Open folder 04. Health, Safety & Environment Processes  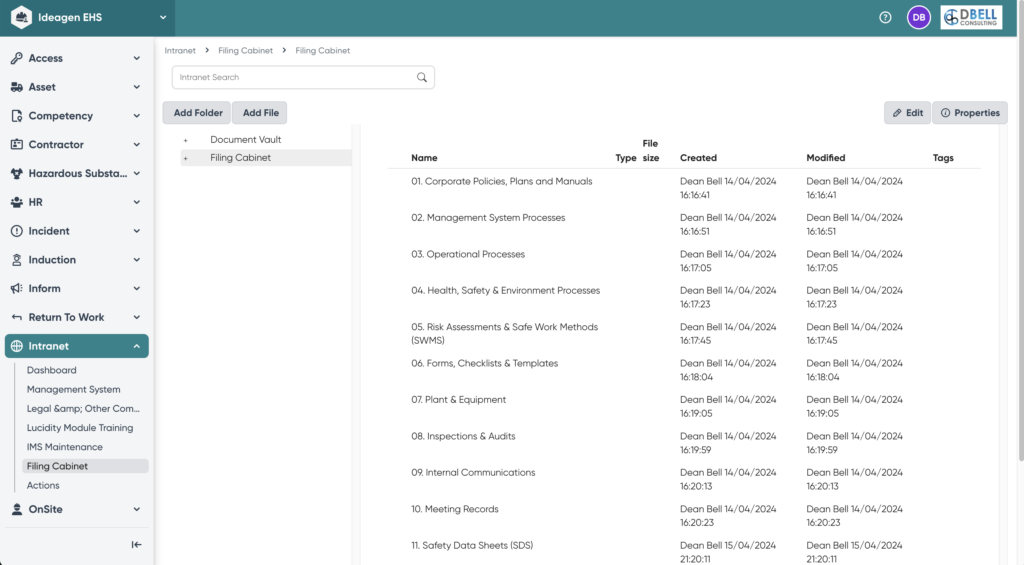pyautogui.click(x=505, y=291)
